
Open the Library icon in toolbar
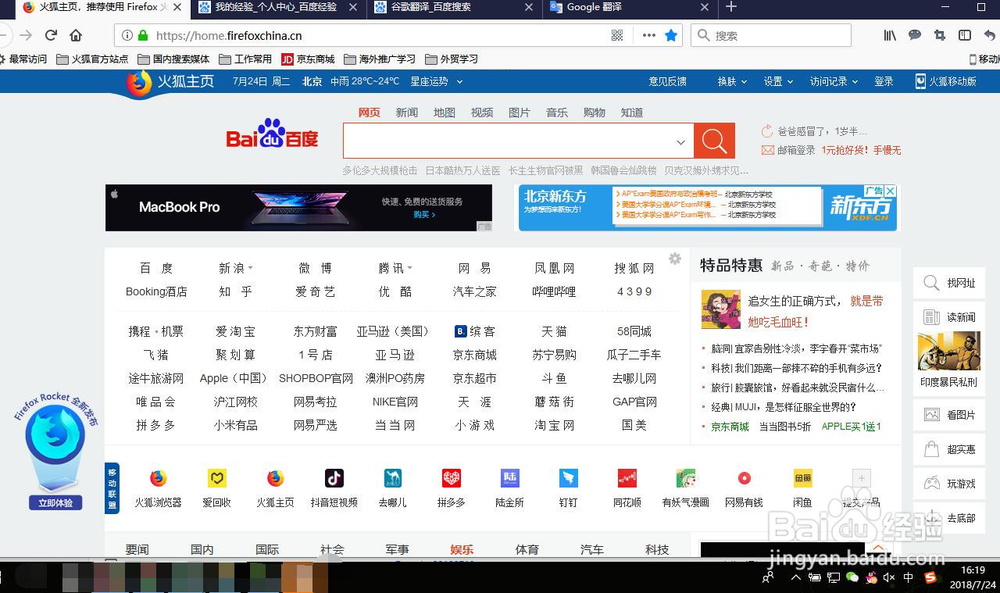[x=890, y=36]
